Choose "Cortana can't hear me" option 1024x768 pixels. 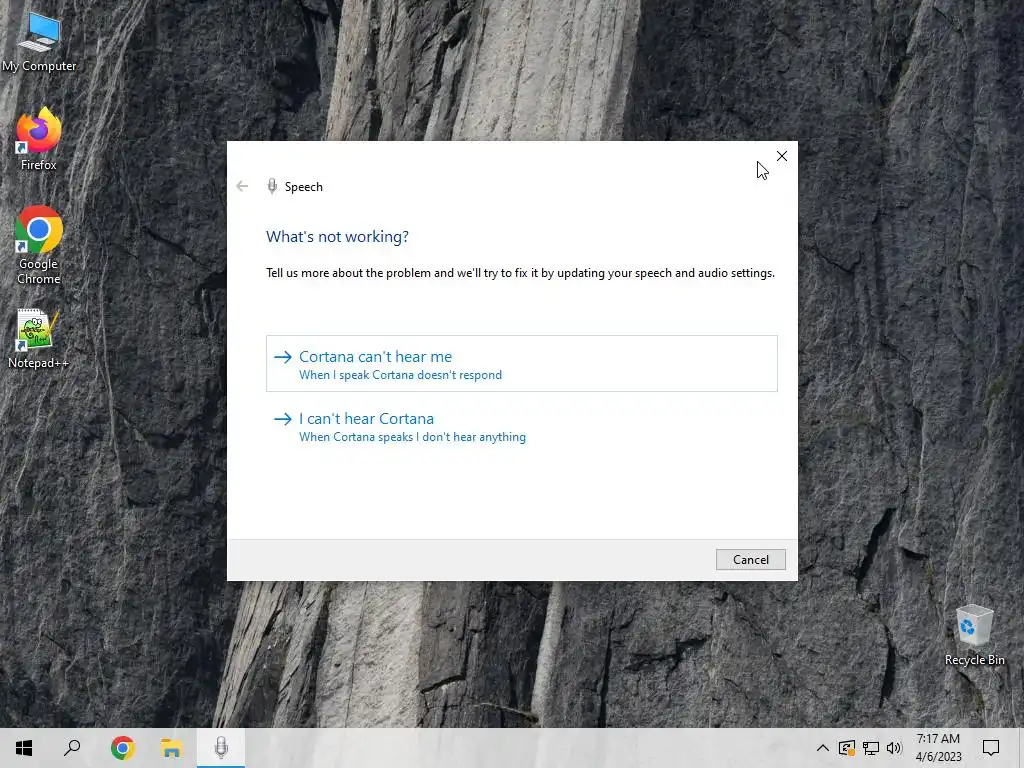(522, 364)
